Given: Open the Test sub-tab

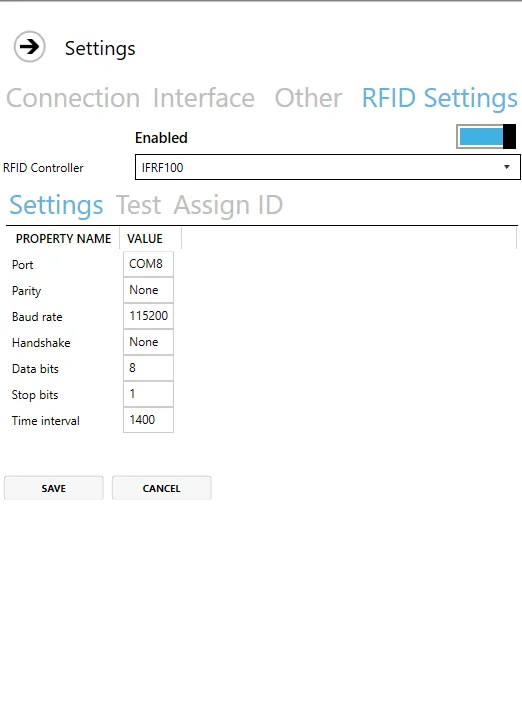Looking at the screenshot, I should [138, 205].
